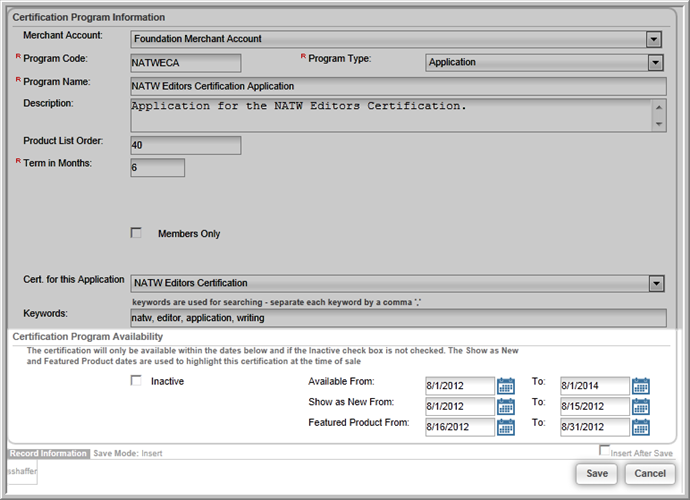Click the Save button
The height and width of the screenshot is (500, 690).
[x=597, y=474]
